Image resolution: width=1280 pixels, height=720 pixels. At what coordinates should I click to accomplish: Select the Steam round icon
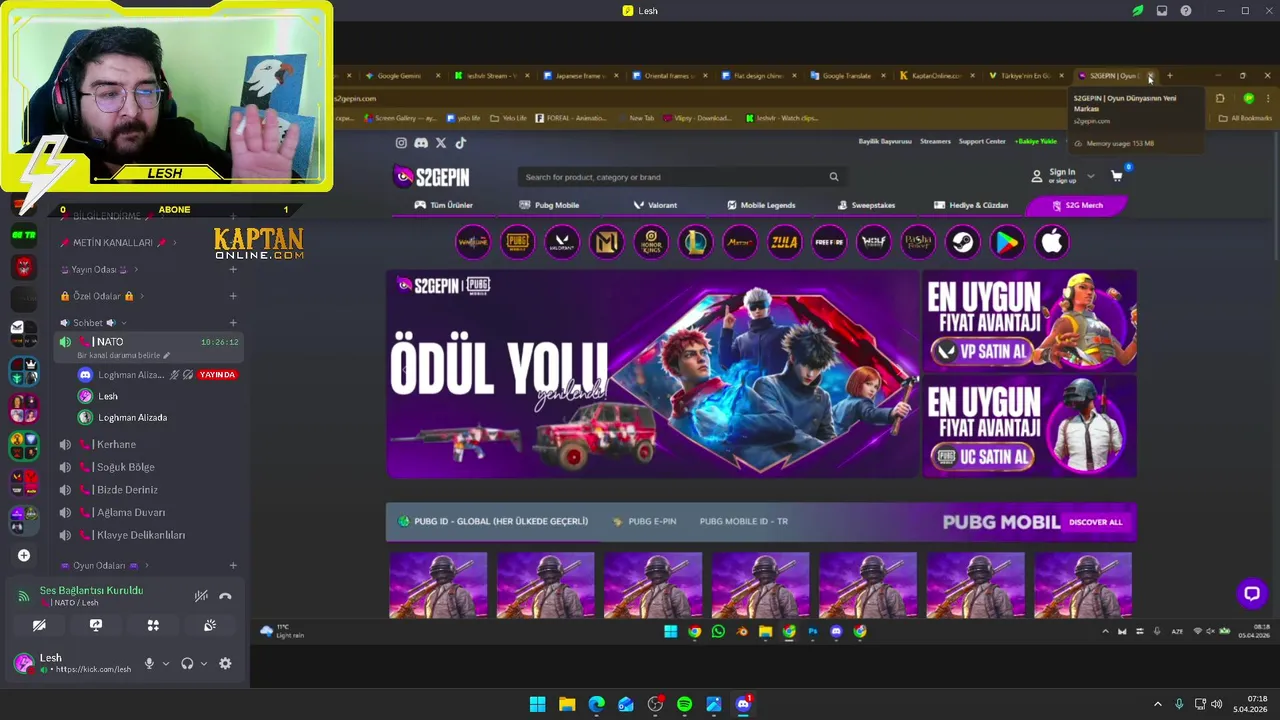[963, 242]
